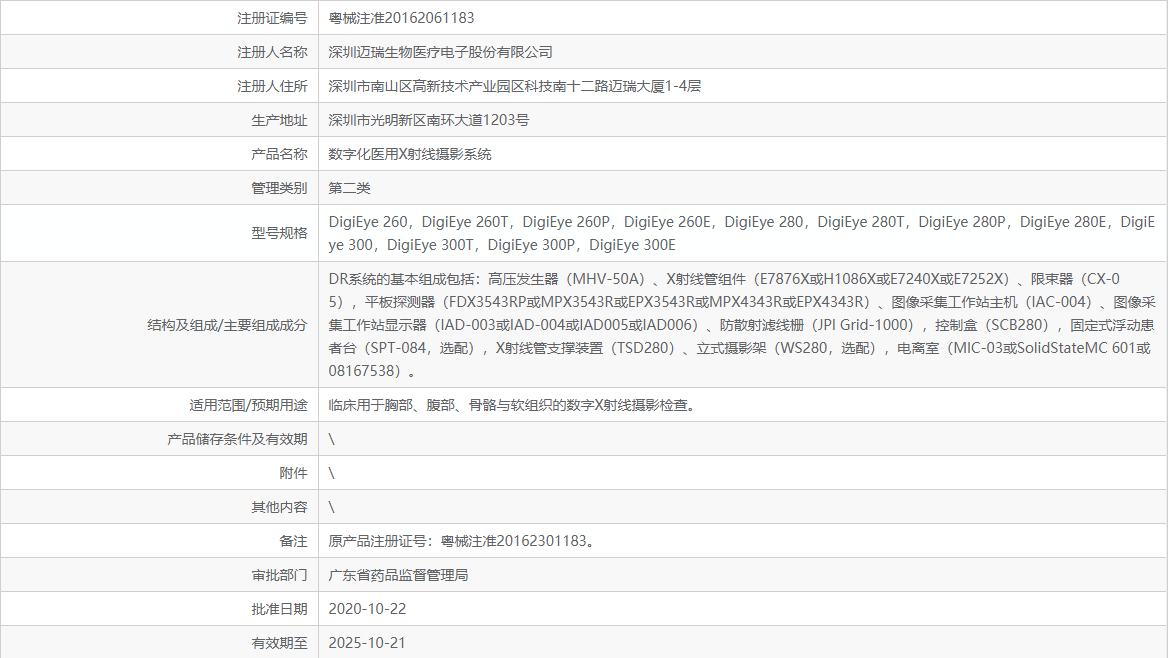Image resolution: width=1168 pixels, height=658 pixels.
Task: Click the 备注 label
Action: pos(293,542)
